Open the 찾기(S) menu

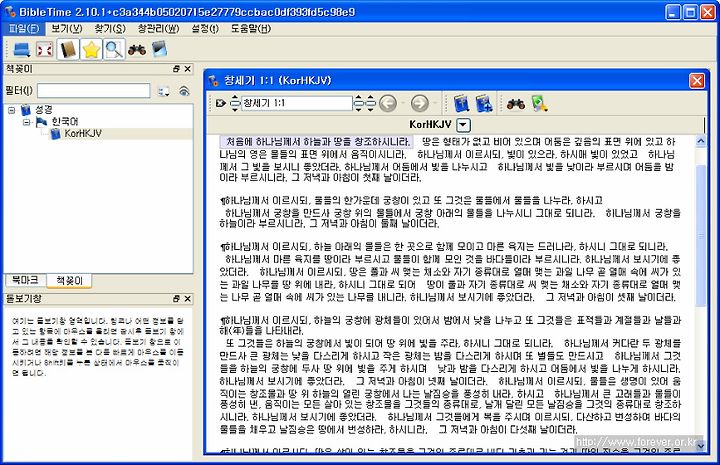click(110, 28)
